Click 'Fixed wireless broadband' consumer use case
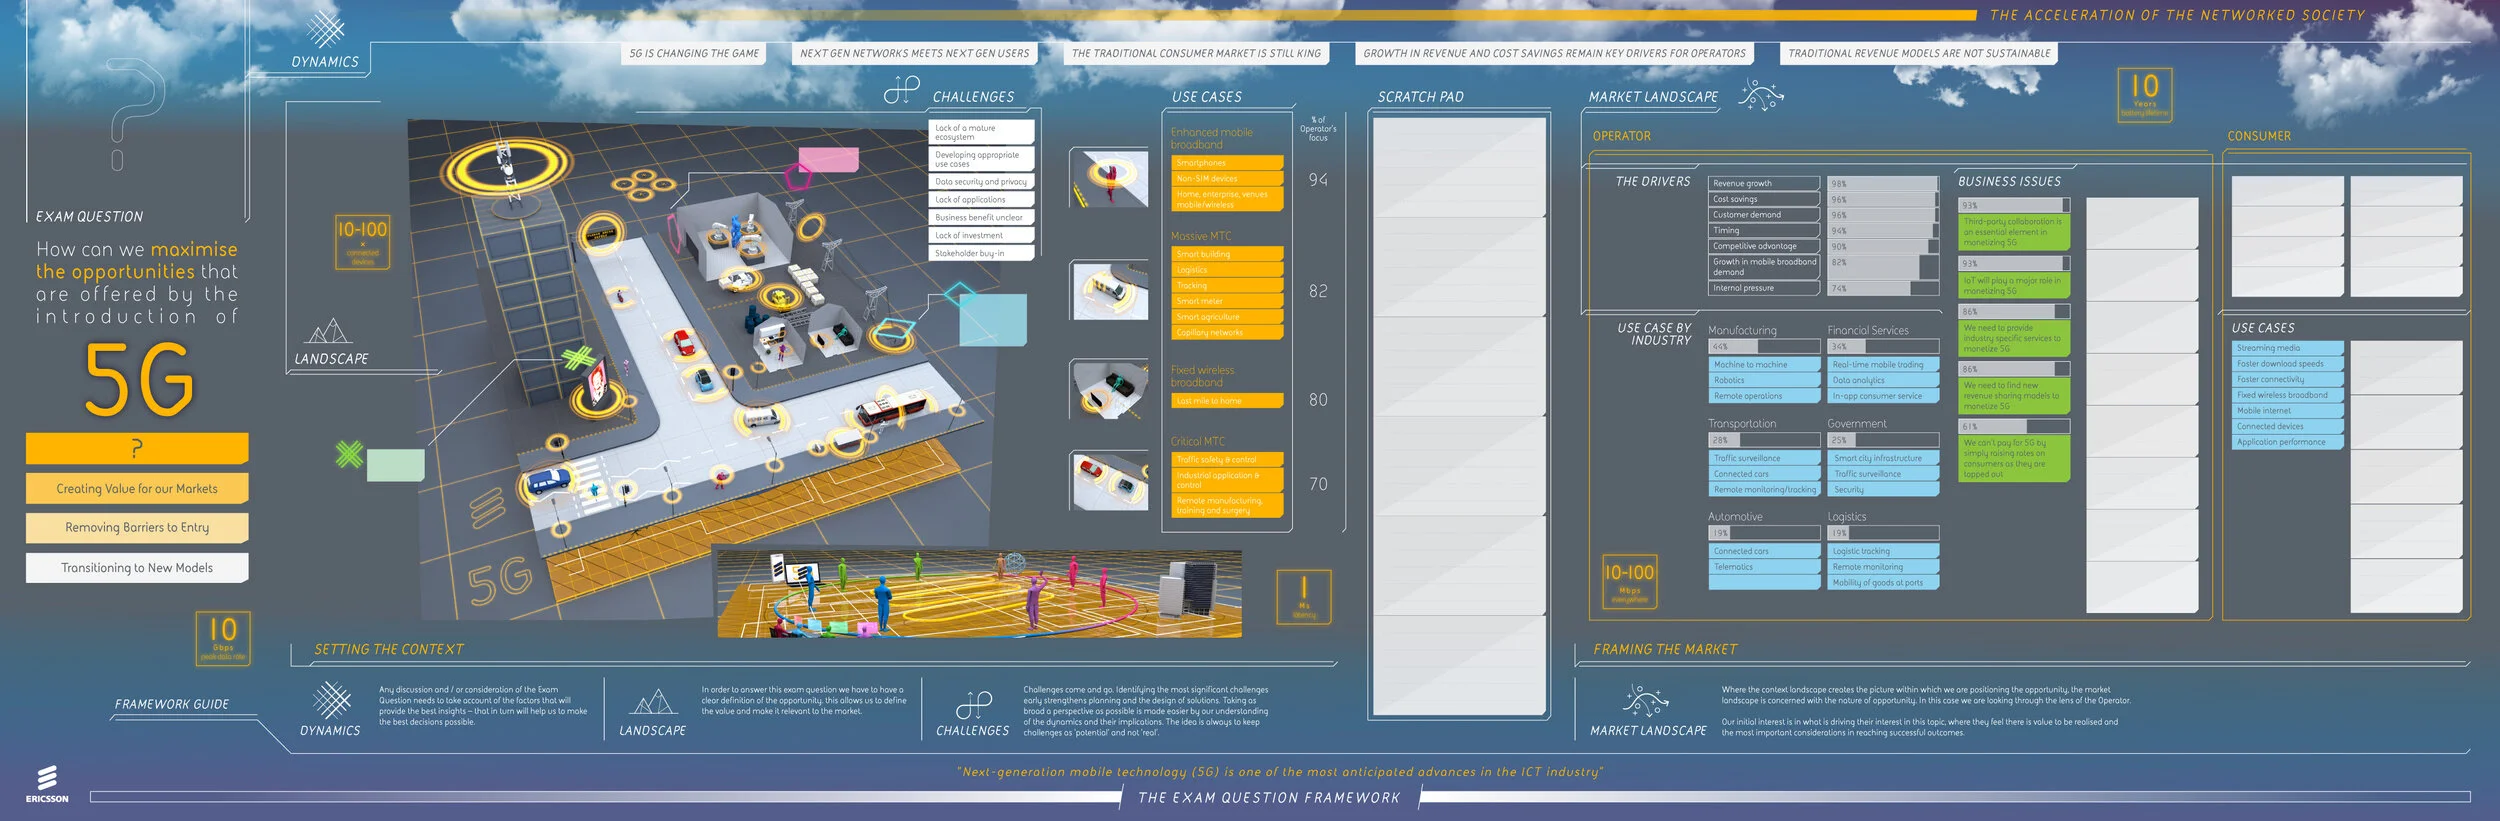The image size is (2500, 821). coord(2287,395)
